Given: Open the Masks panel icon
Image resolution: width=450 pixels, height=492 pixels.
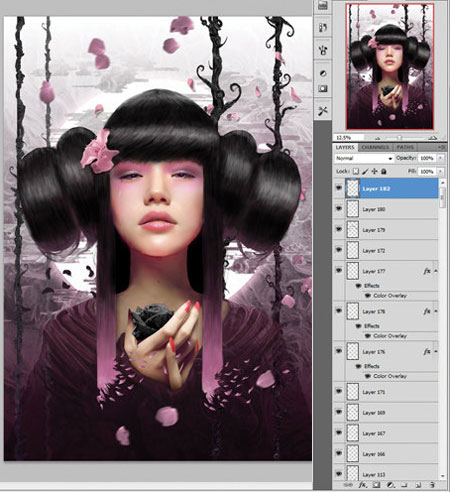Looking at the screenshot, I should (x=322, y=89).
